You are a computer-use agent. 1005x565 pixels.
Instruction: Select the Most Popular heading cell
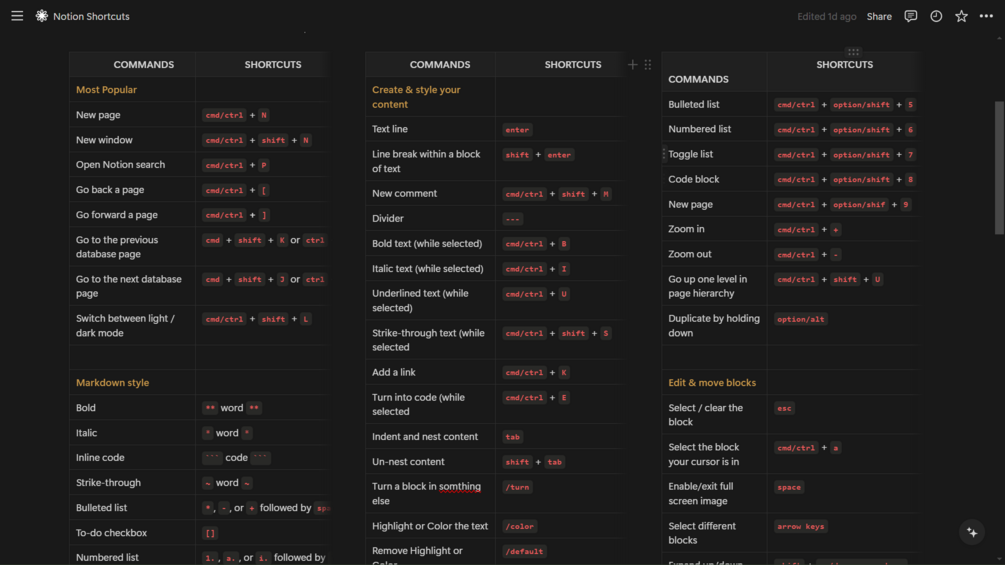pos(132,90)
